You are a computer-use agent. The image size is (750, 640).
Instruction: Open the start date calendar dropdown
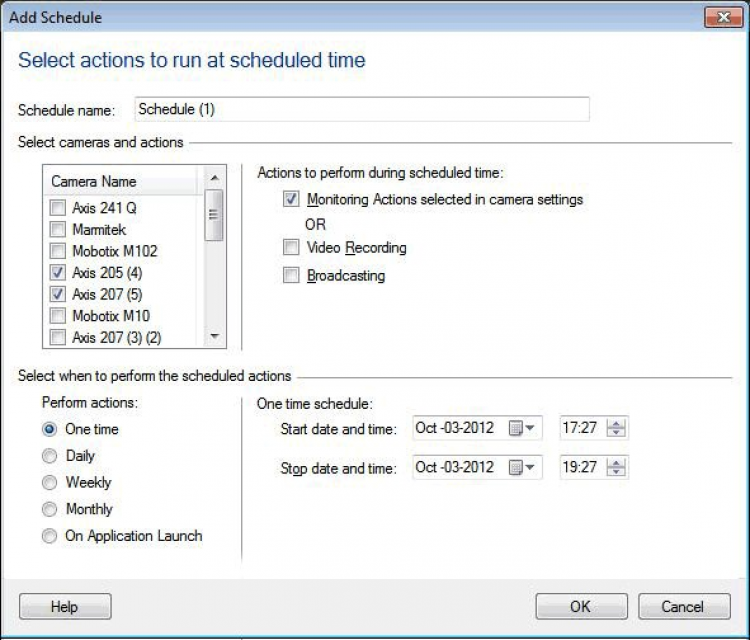522,428
